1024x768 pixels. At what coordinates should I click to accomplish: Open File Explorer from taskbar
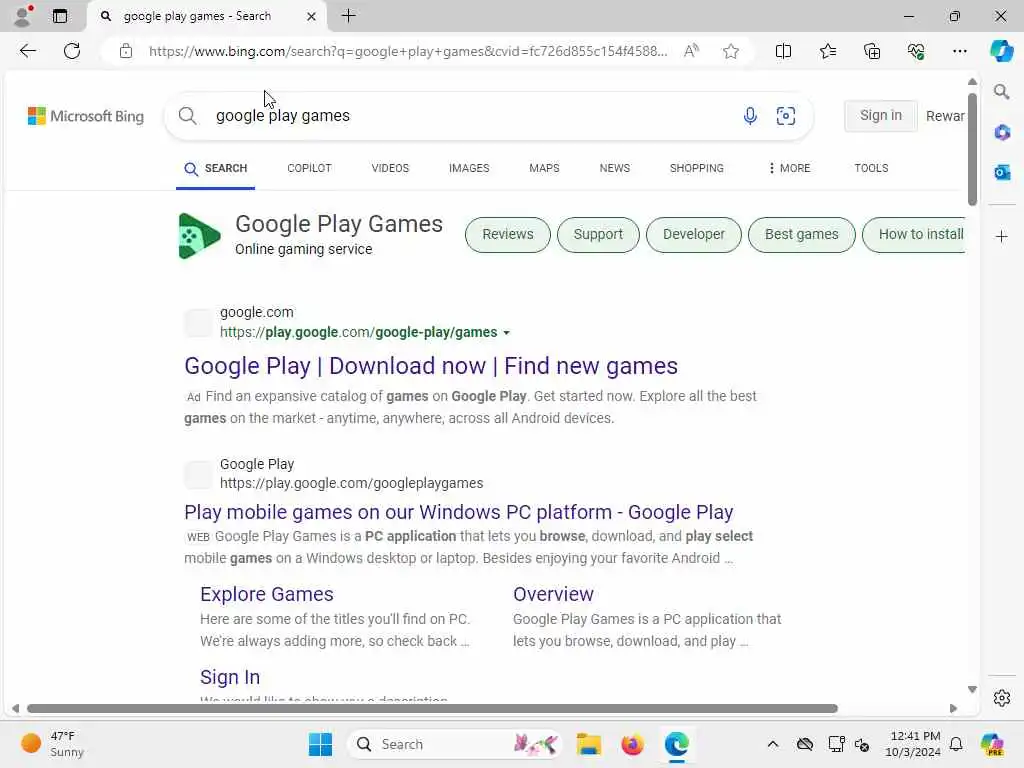coord(588,744)
